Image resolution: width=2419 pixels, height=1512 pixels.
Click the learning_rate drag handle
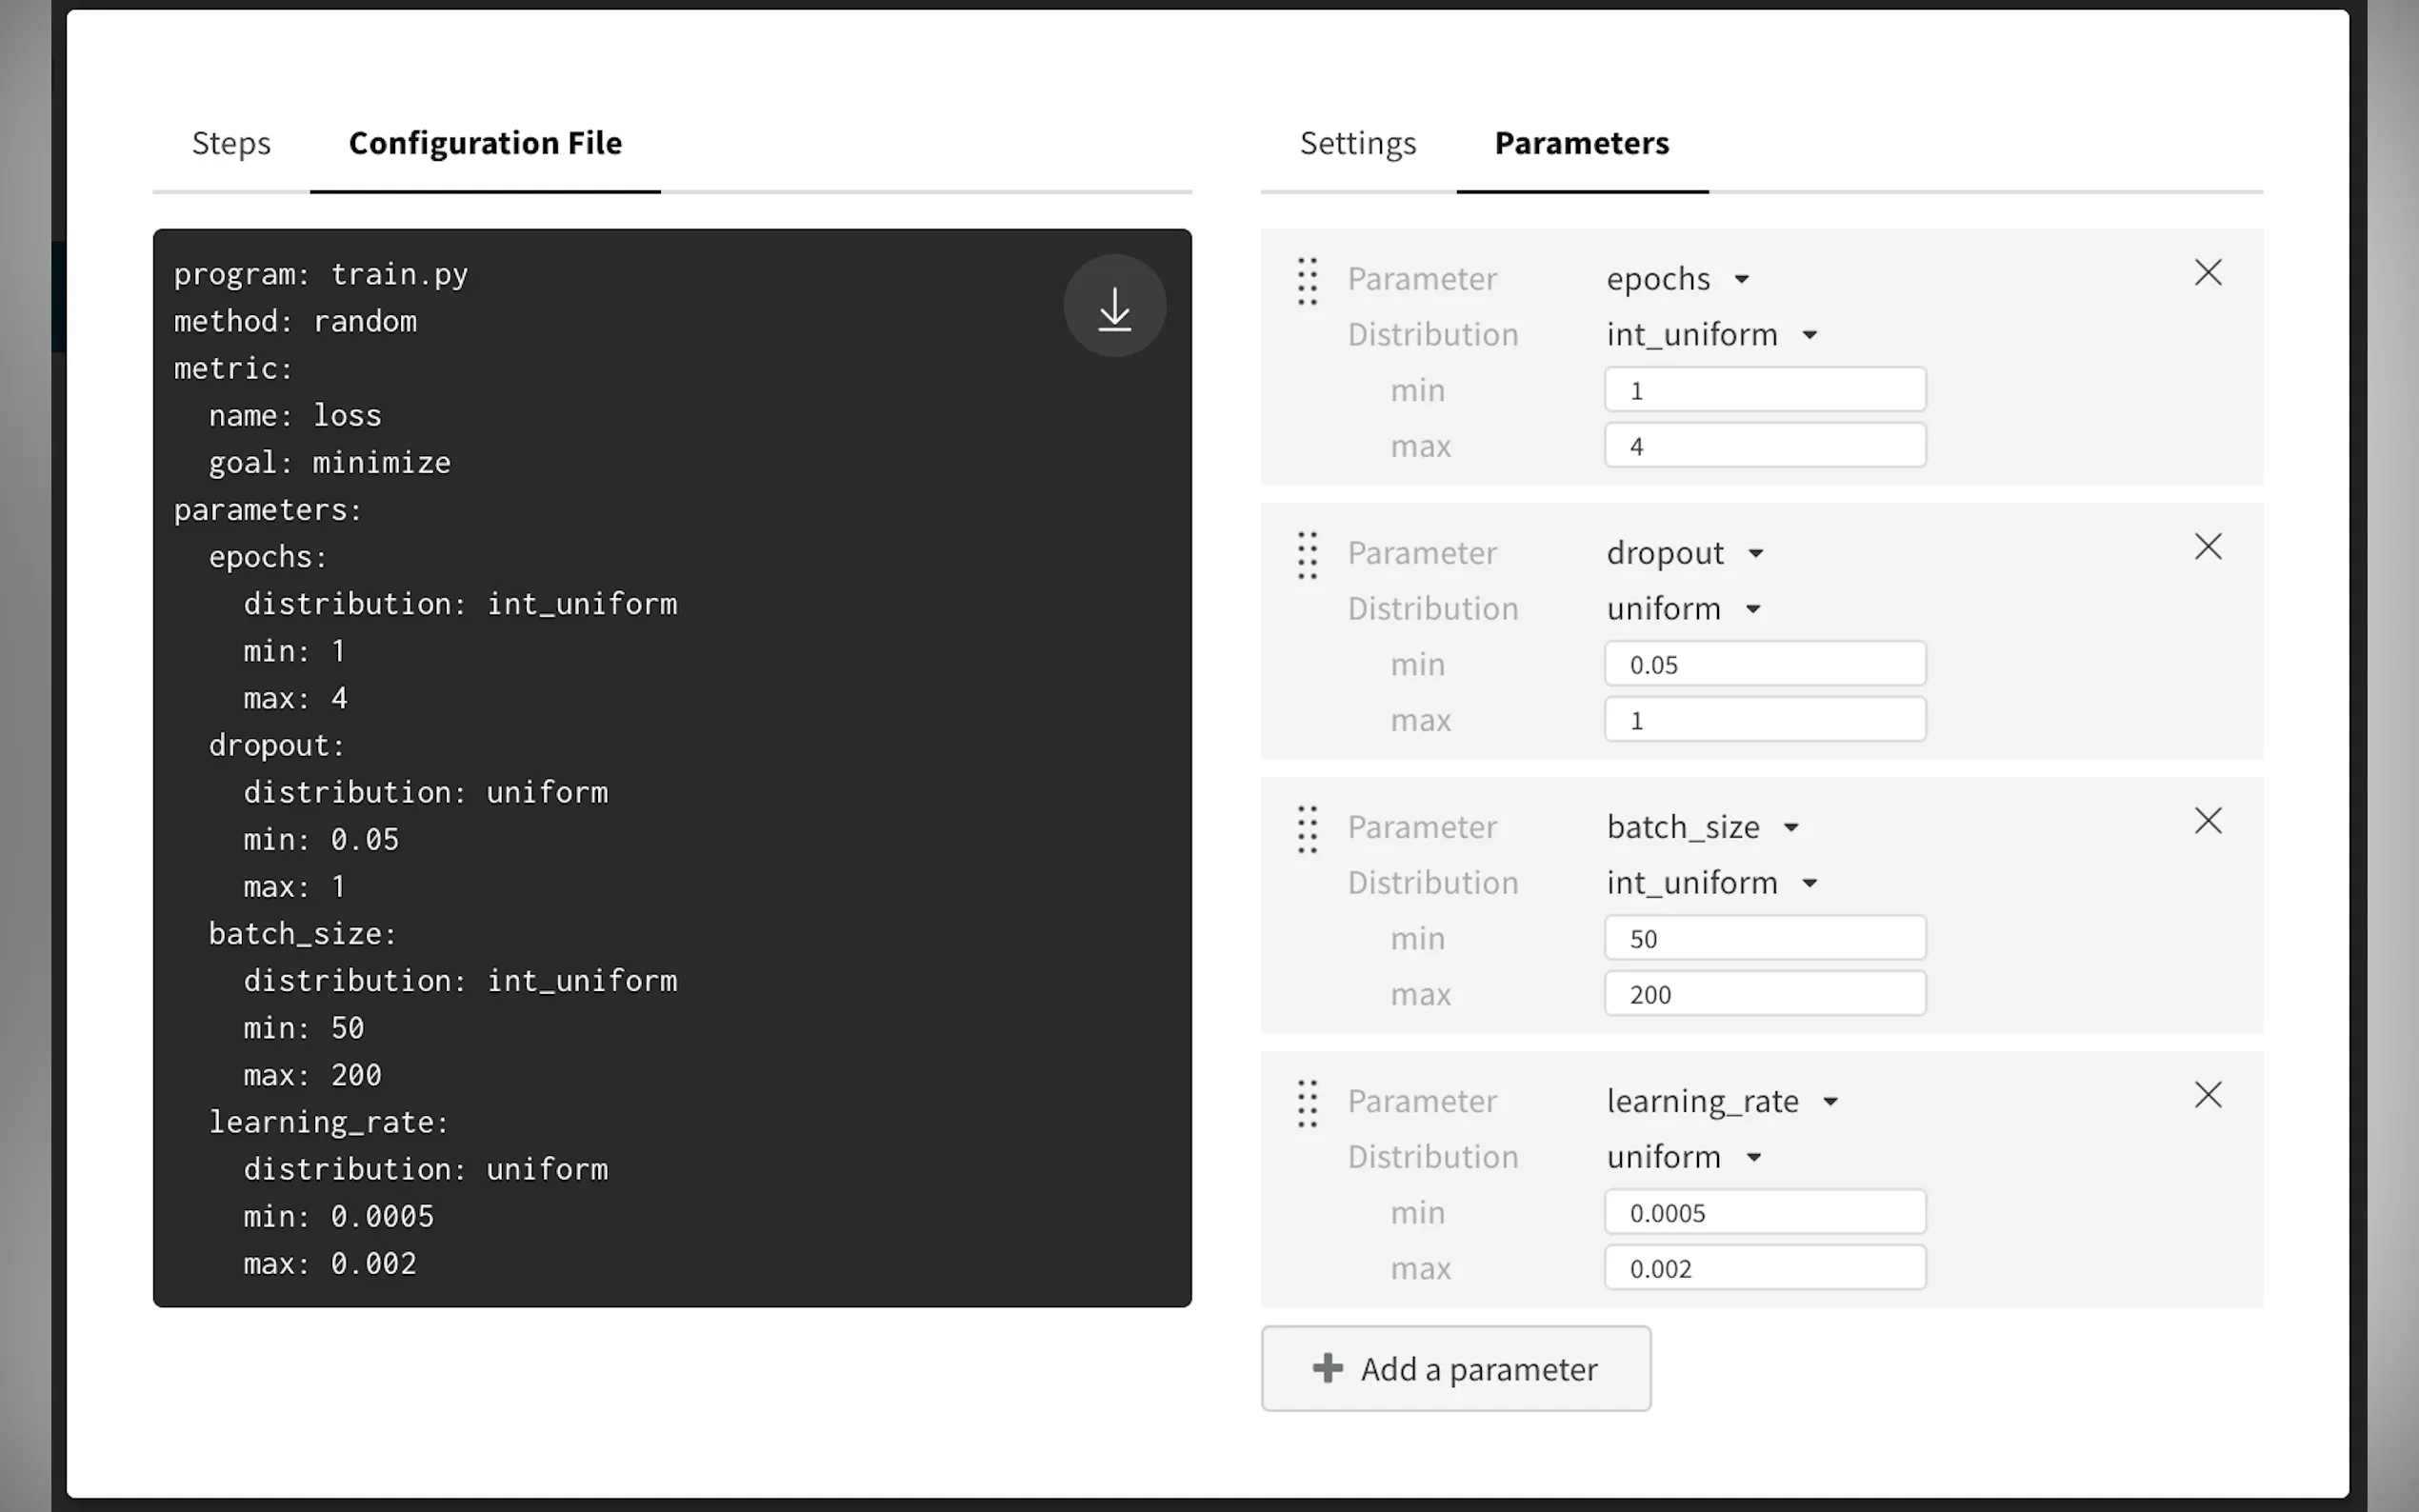pos(1307,1103)
